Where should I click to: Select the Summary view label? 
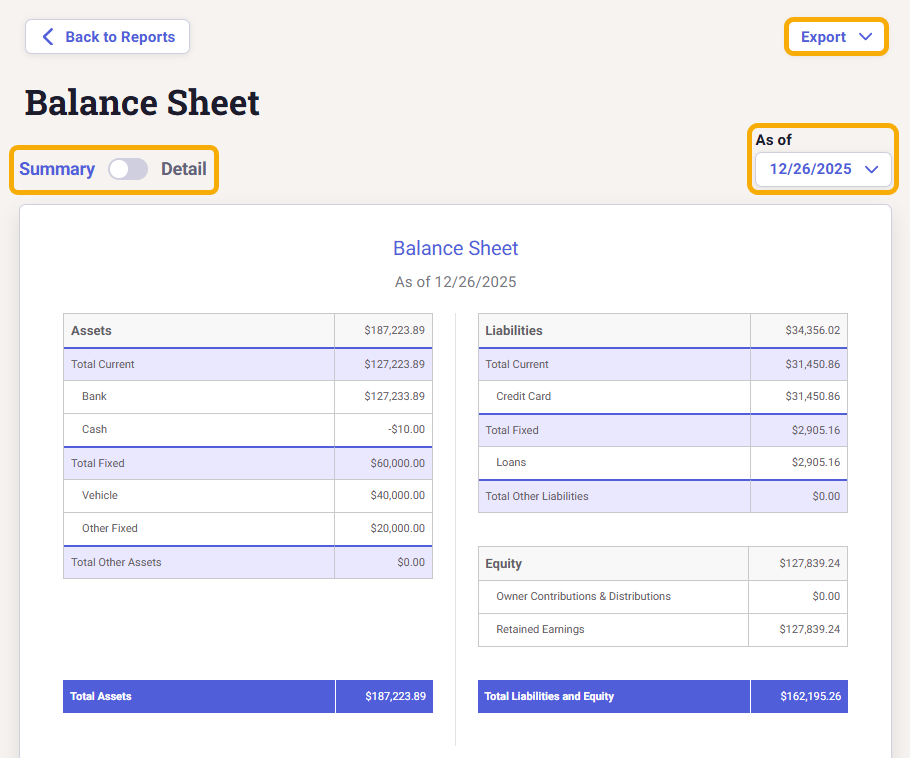57,169
